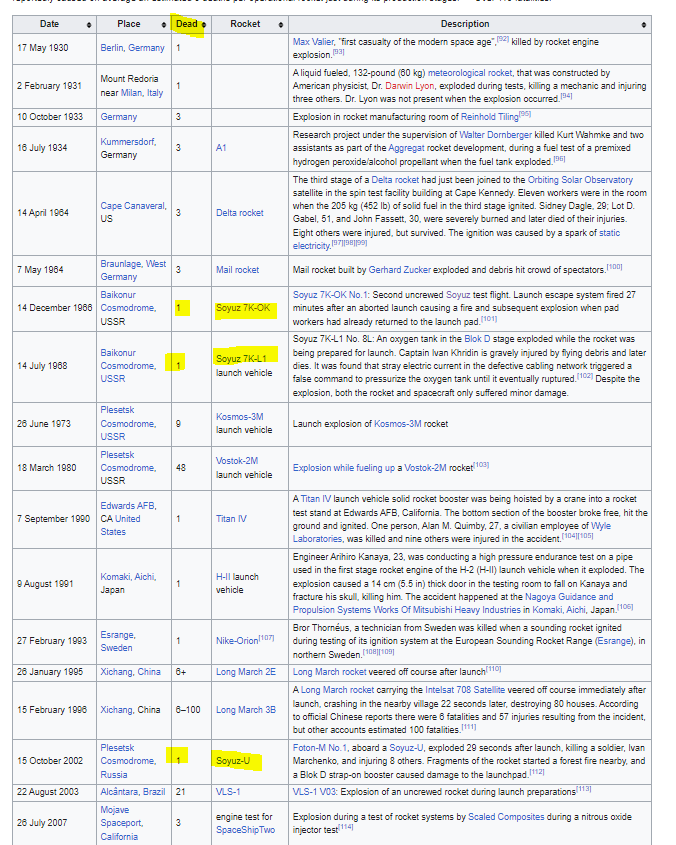
Task: Open citation reference 101
Action: [x=488, y=319]
